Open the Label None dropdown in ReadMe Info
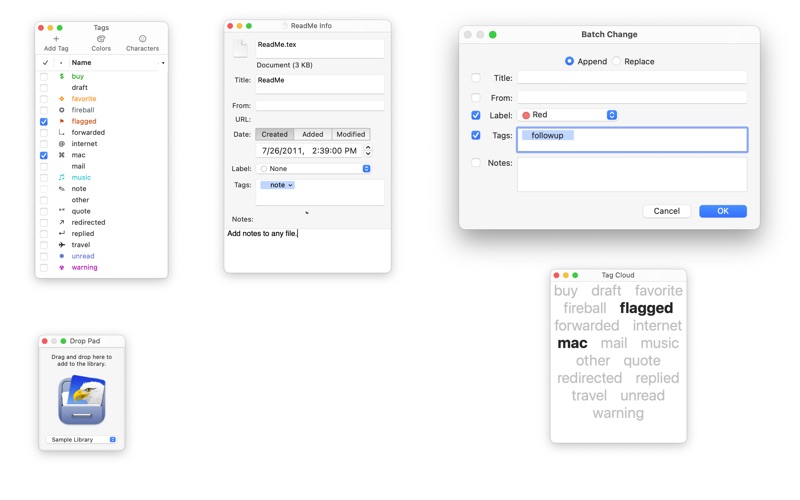 click(x=314, y=169)
